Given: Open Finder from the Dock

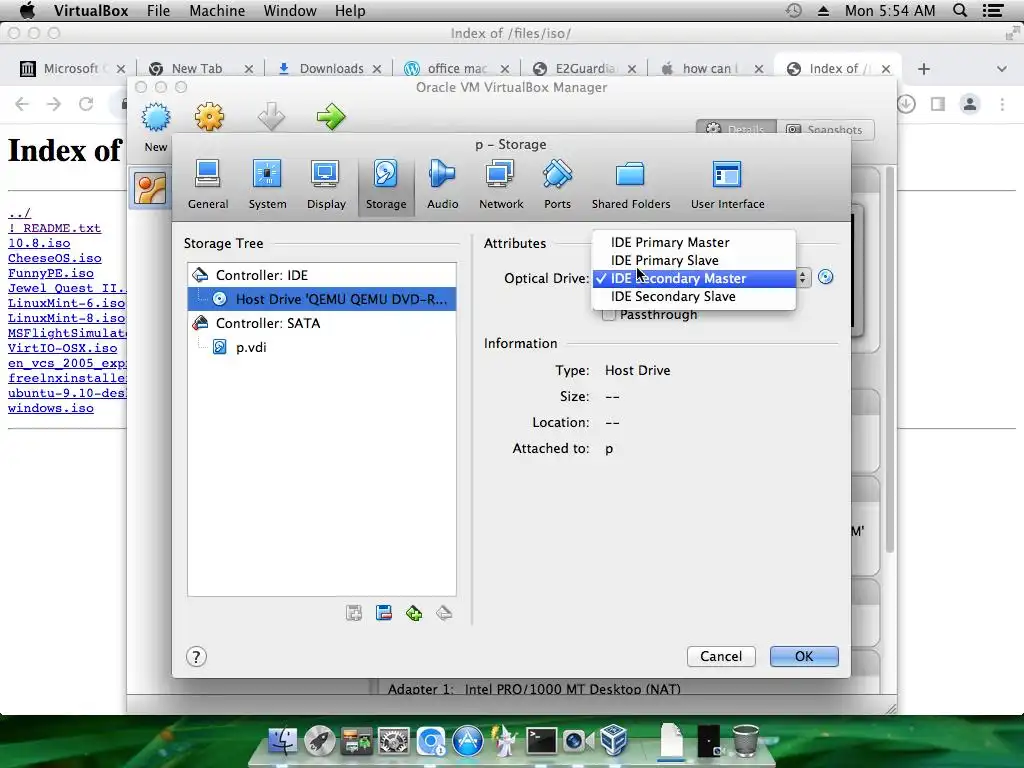Looking at the screenshot, I should tap(283, 741).
